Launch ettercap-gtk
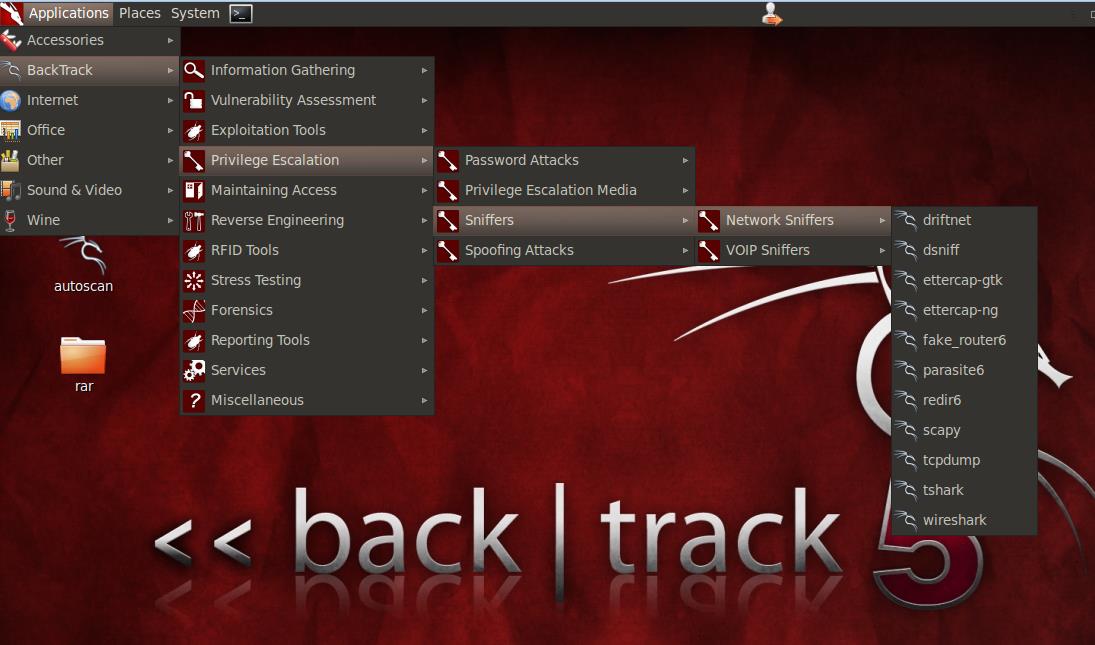 click(964, 281)
